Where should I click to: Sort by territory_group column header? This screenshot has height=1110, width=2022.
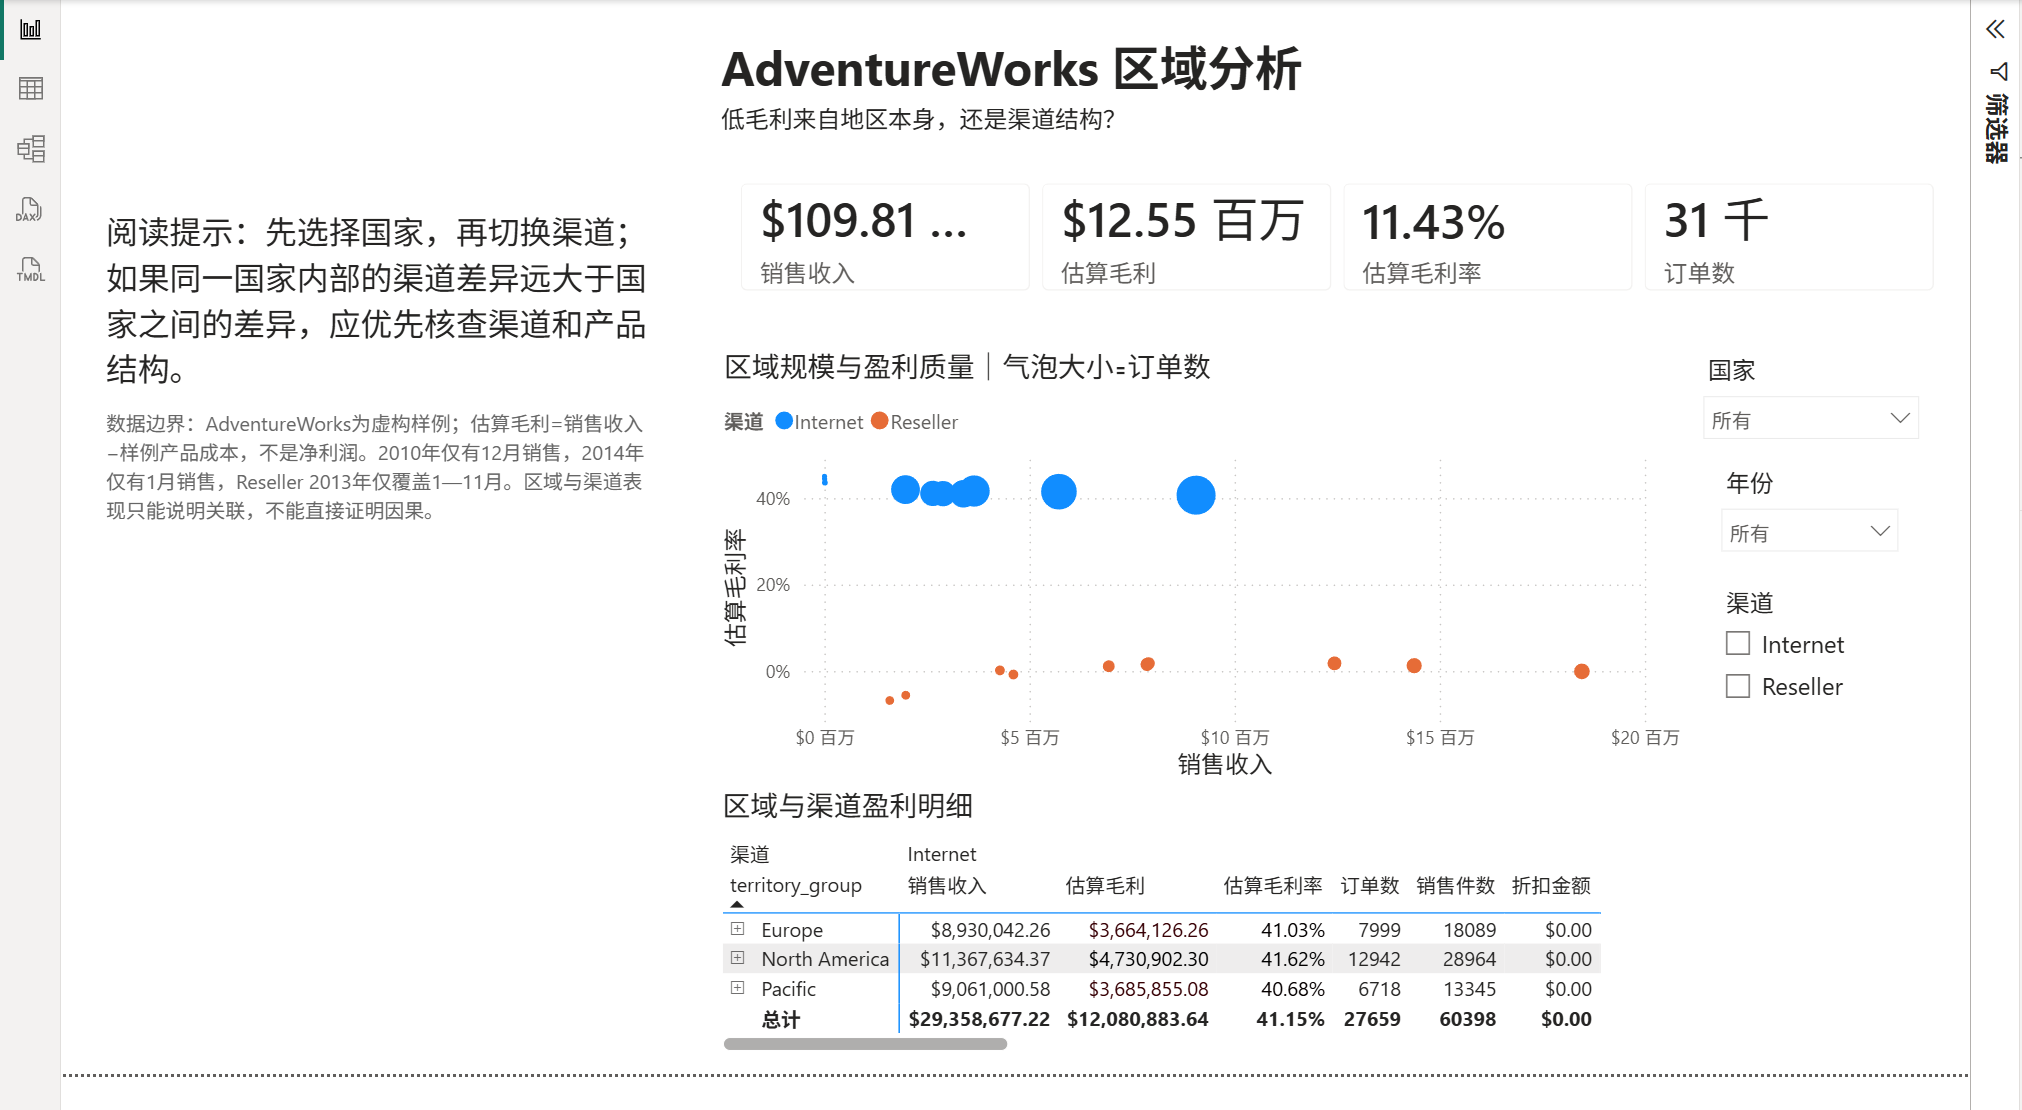coord(796,885)
